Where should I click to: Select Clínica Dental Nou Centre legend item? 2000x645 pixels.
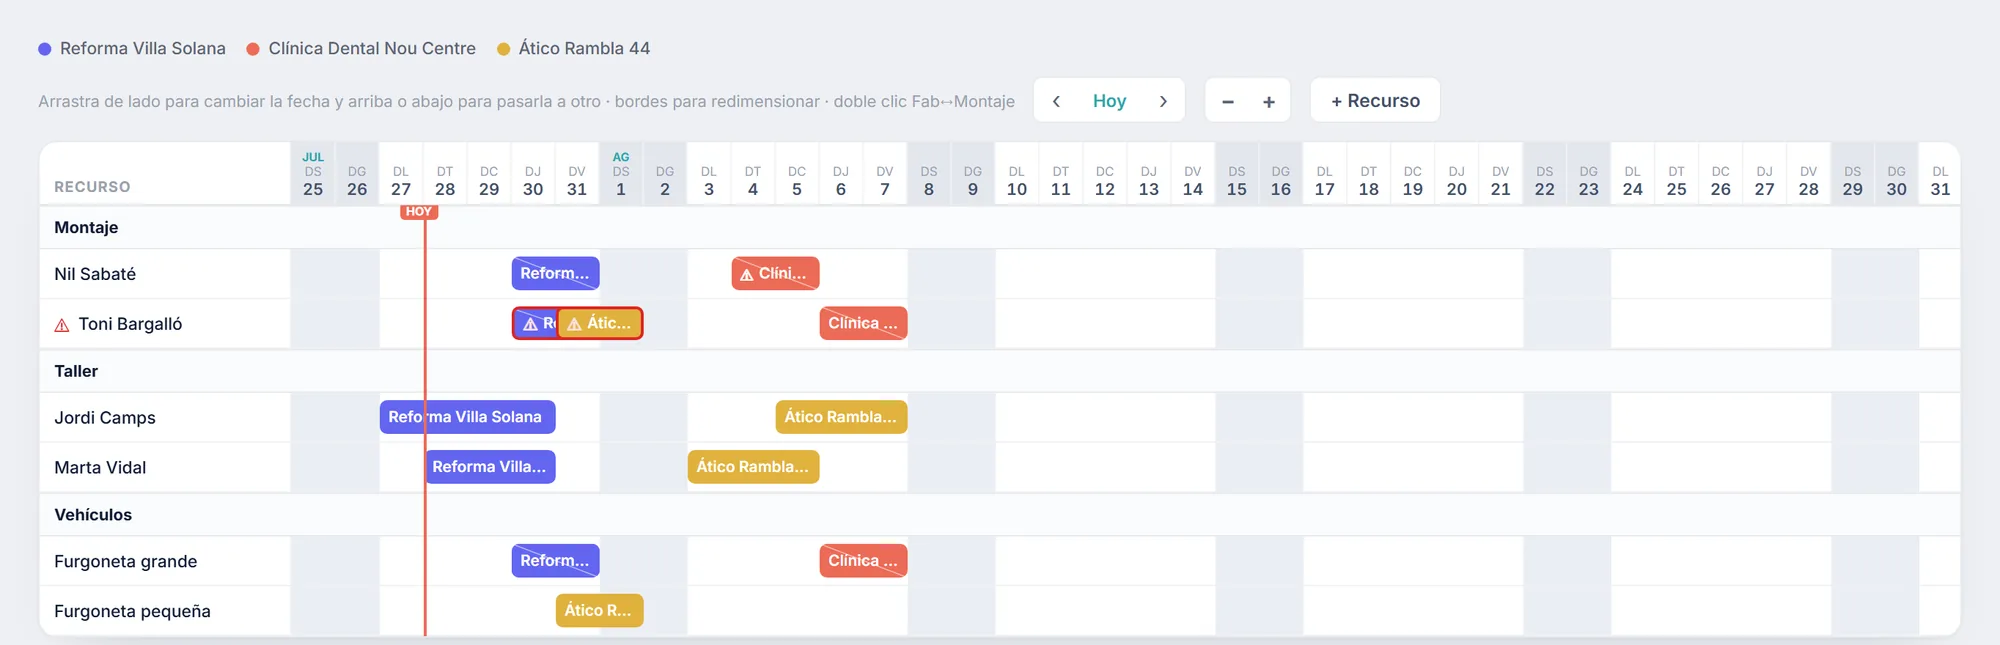coord(361,48)
